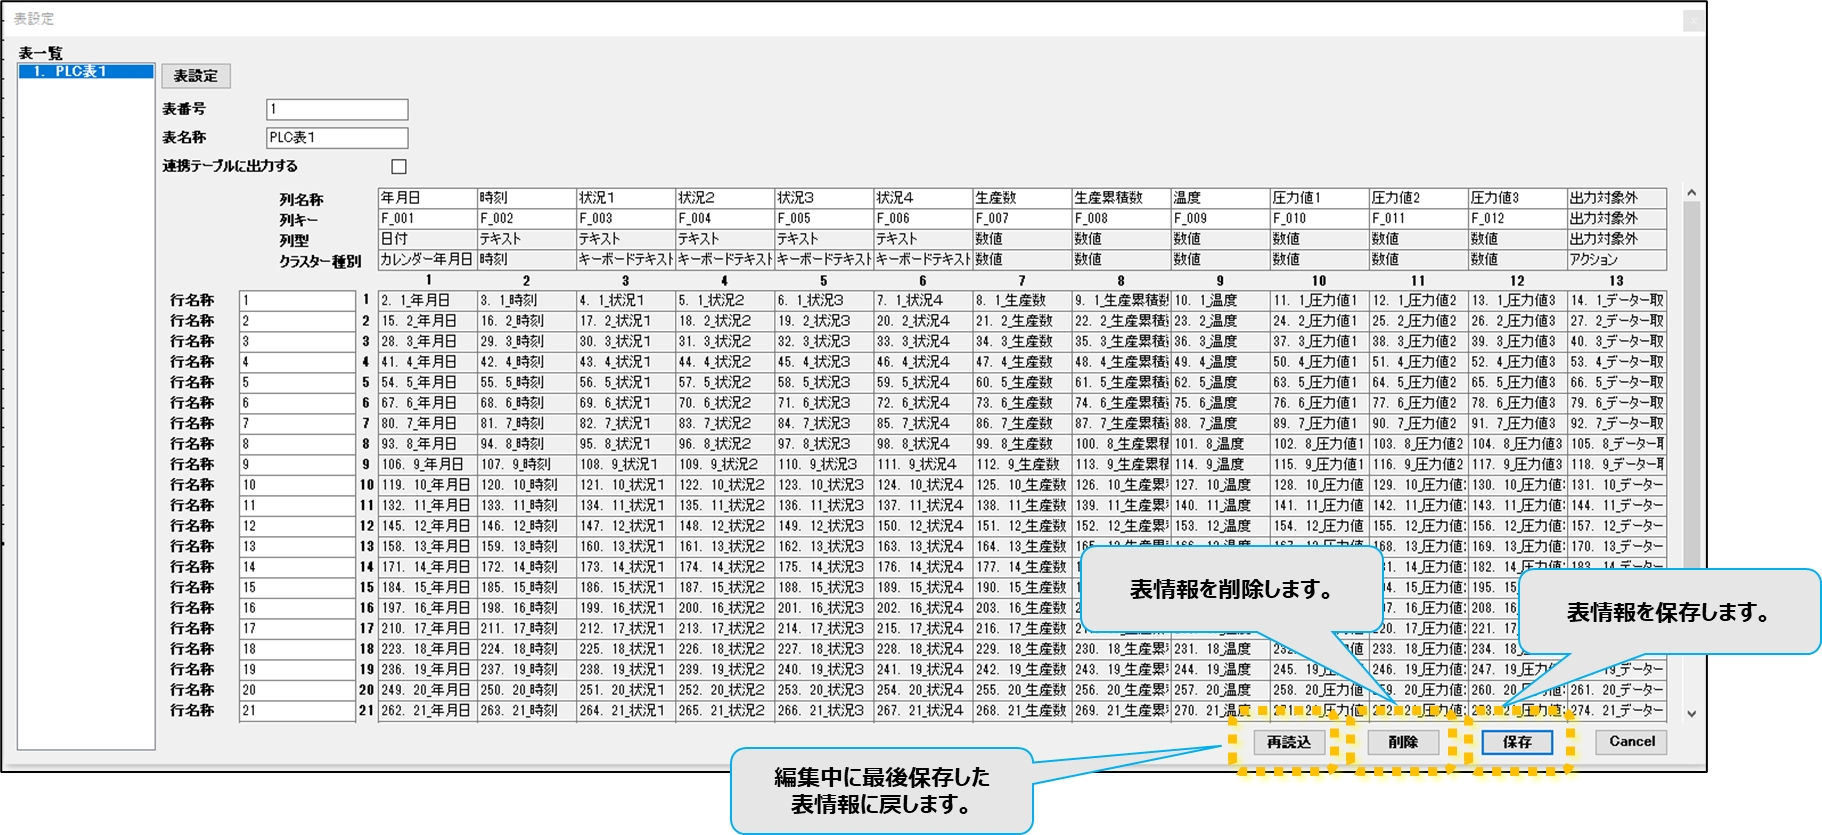Click the 日付 column type cell
This screenshot has width=1822, height=835.
tap(427, 239)
